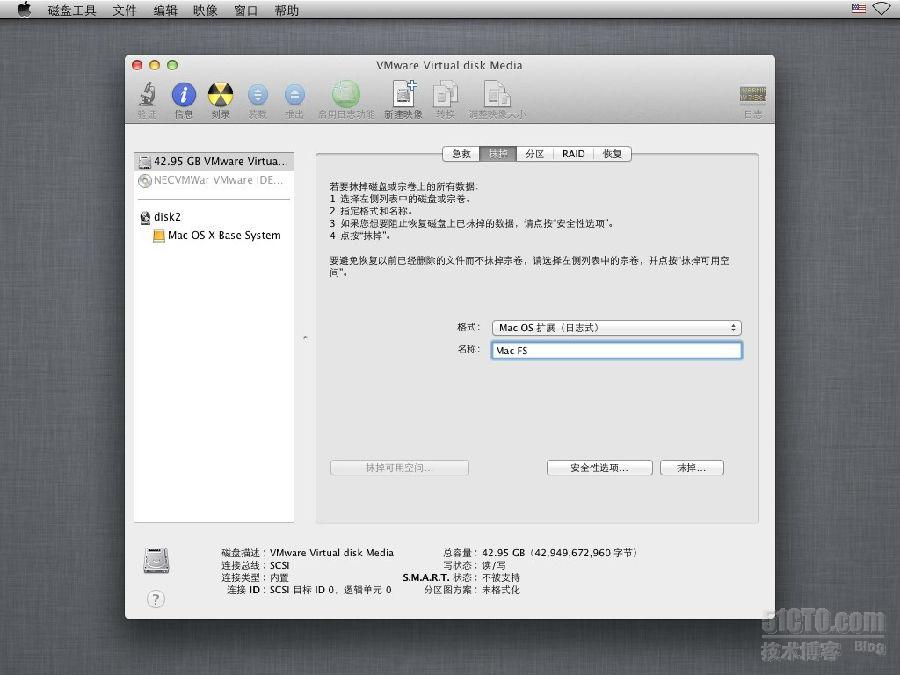Open the Wi-Fi status menu icon
Viewport: 900px width, 675px height.
tap(881, 9)
